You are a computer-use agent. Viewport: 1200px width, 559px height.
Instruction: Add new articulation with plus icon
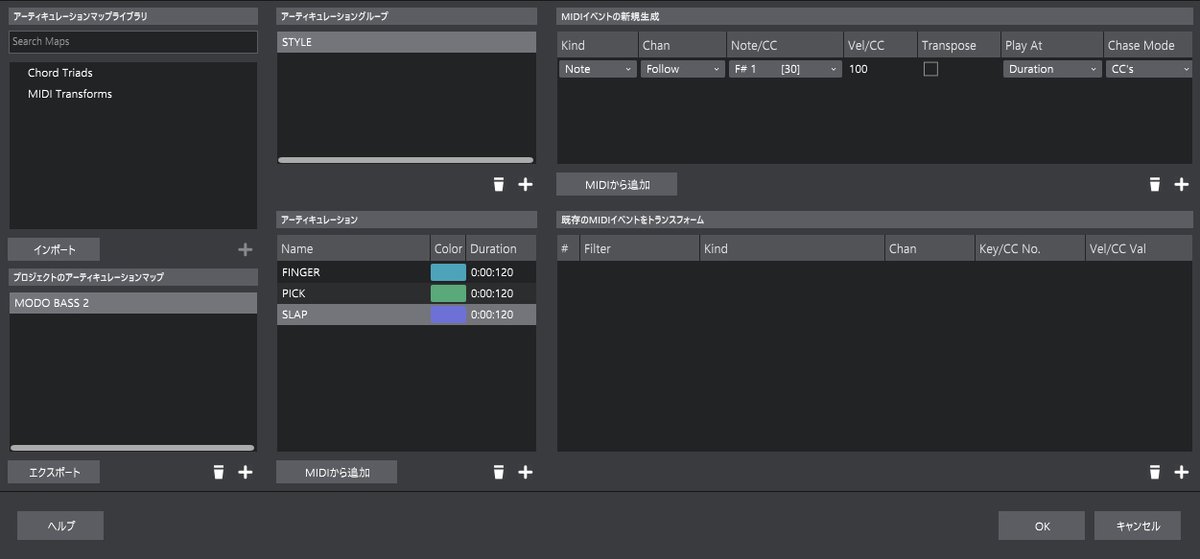[525, 472]
